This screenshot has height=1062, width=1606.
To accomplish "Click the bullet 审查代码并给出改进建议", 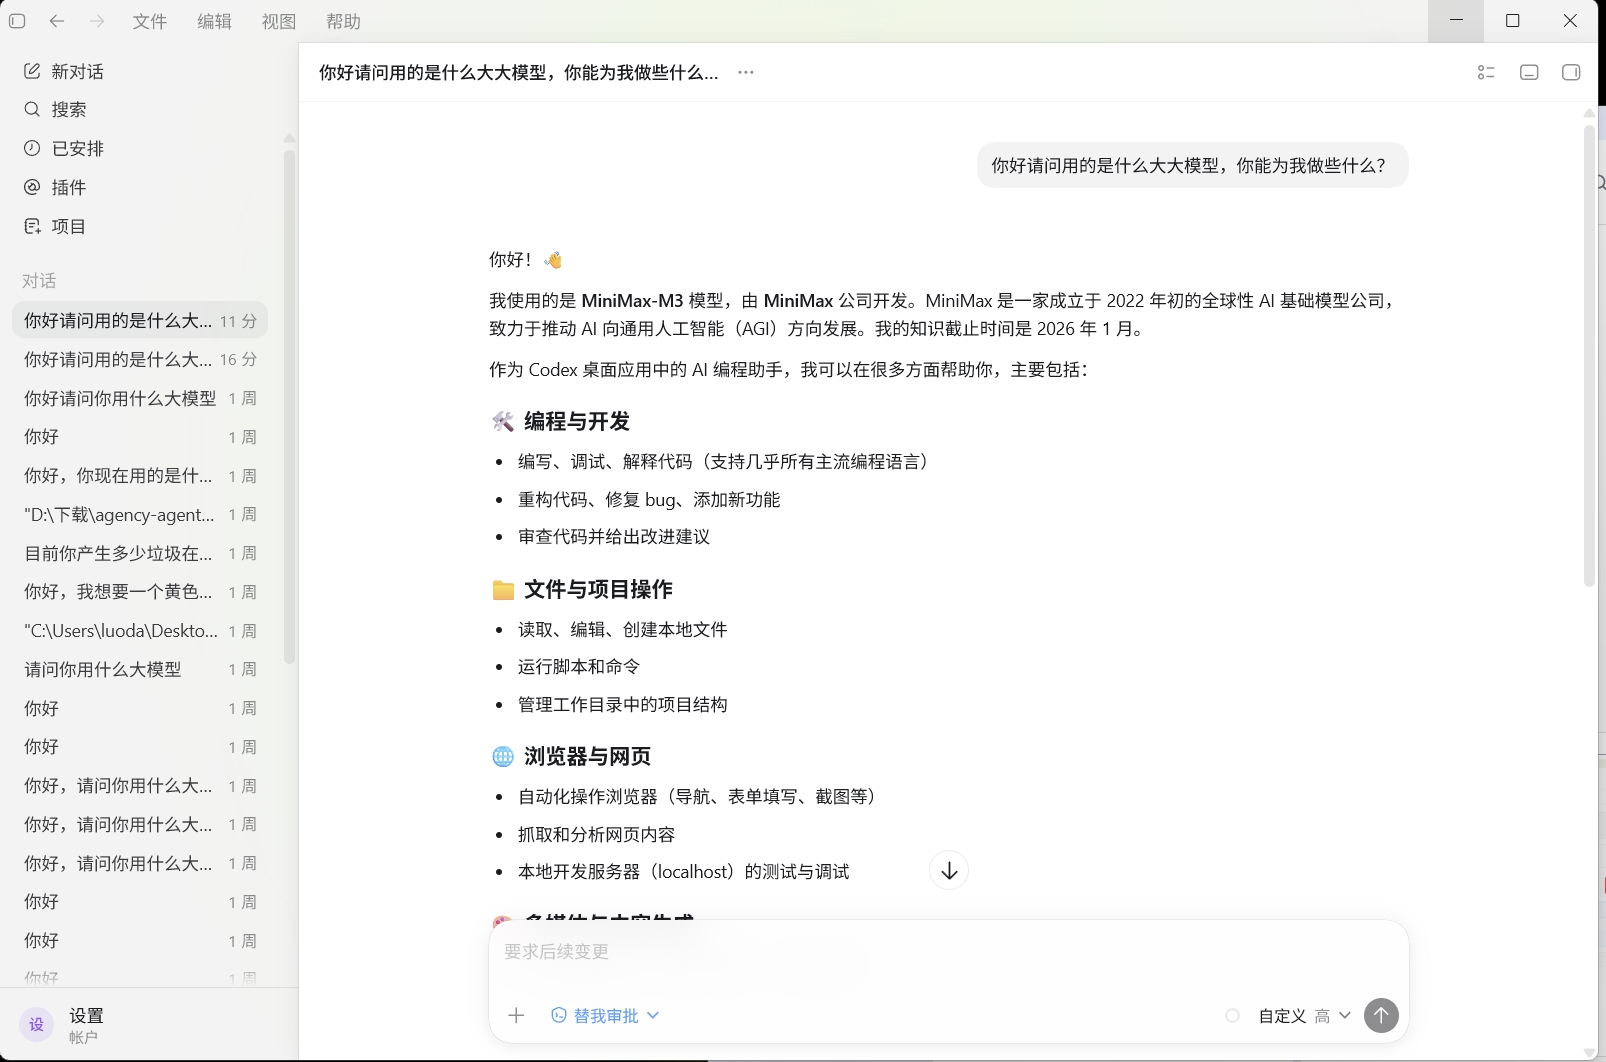I will click(614, 536).
